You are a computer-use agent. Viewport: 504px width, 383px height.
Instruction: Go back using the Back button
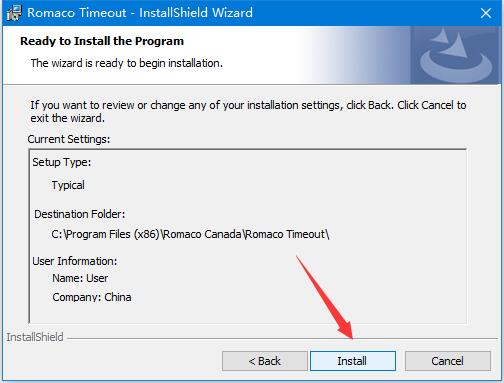tap(265, 361)
